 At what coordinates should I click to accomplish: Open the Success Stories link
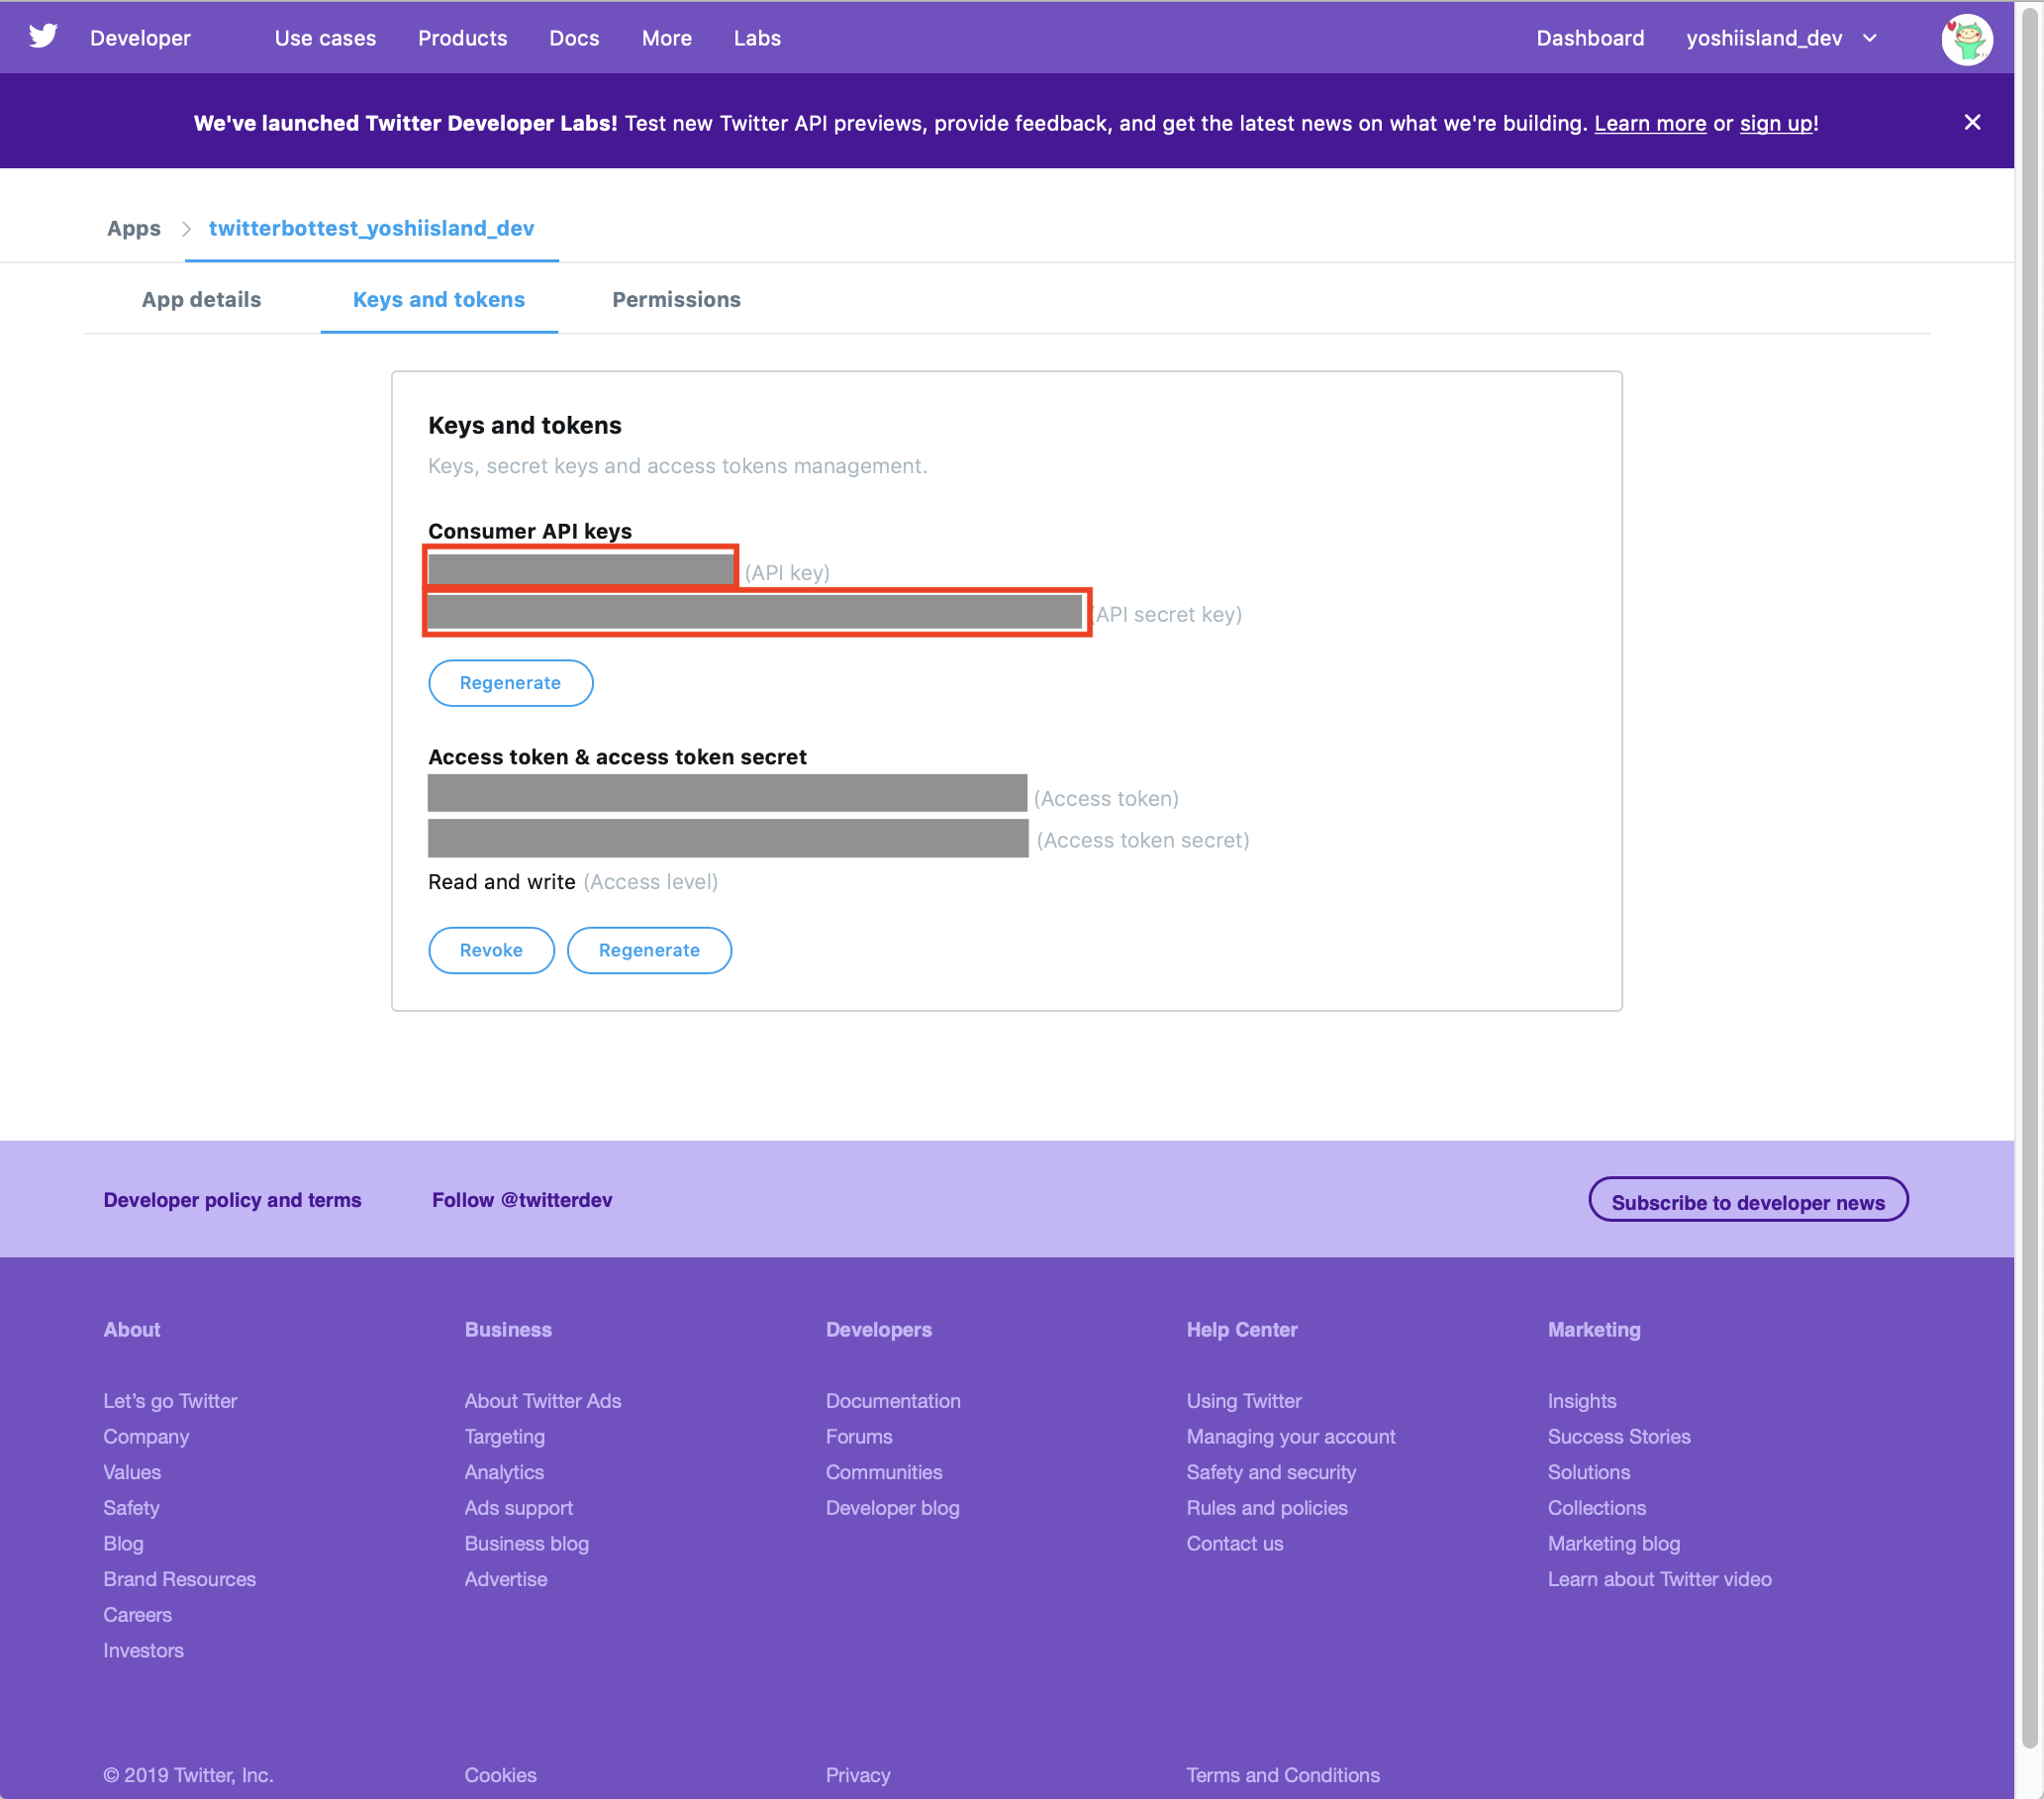(x=1618, y=1436)
